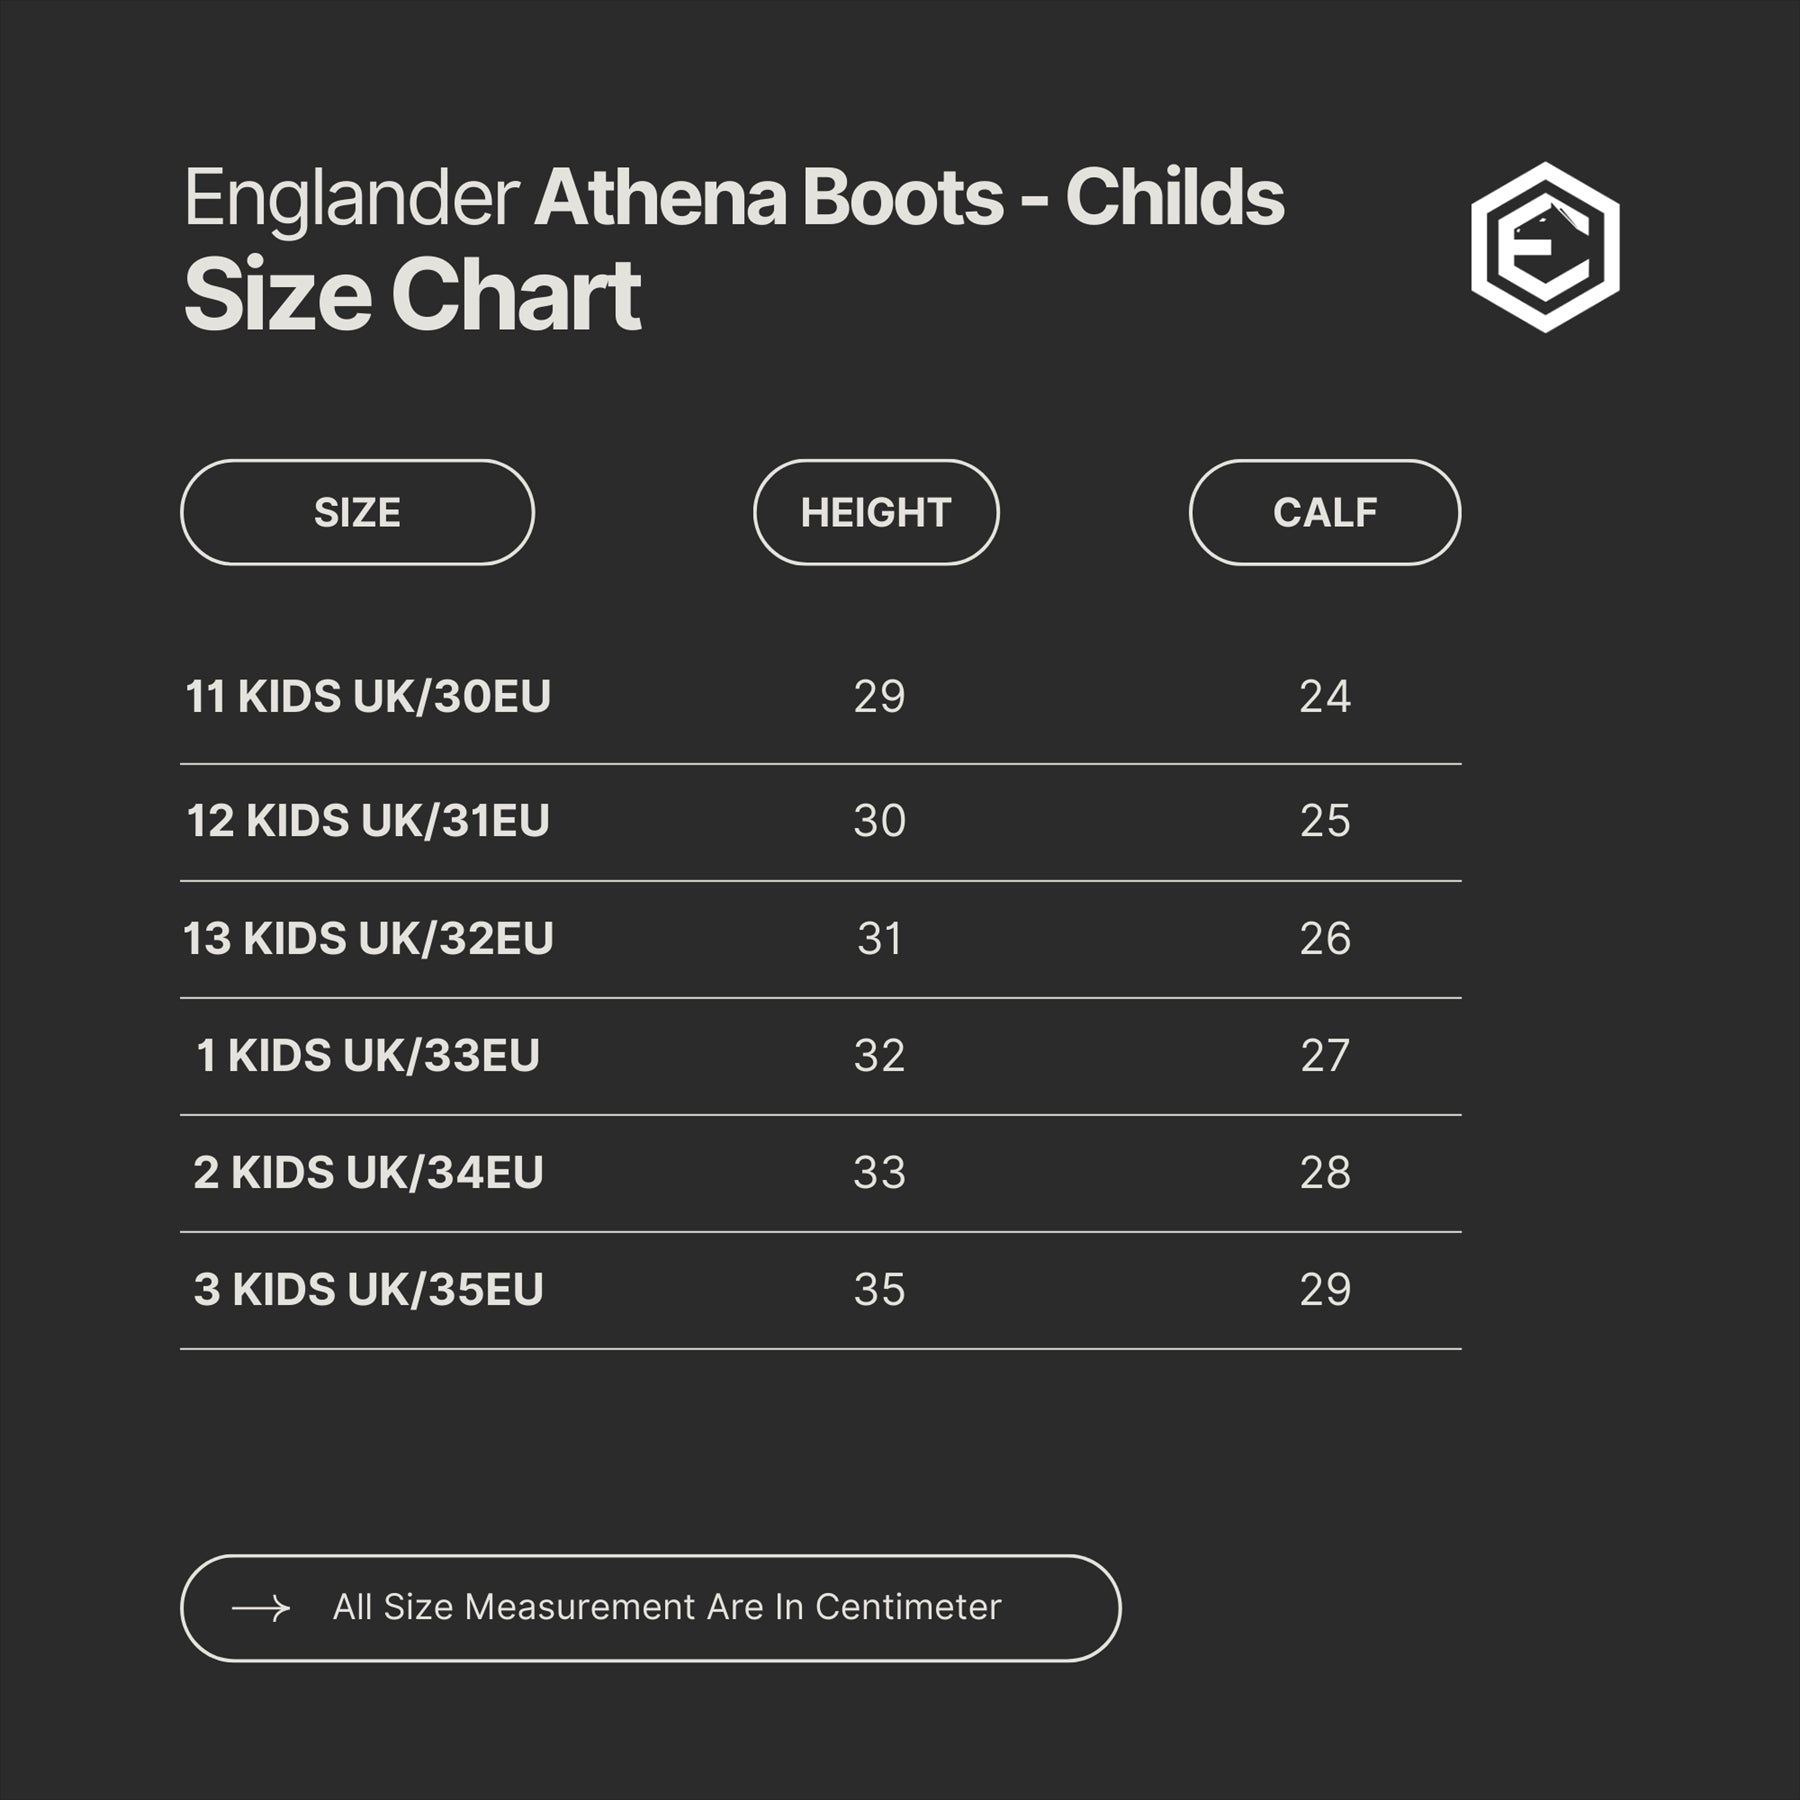Click the HEIGHT column header pill
Viewport: 1800px width, 1800px height.
[x=876, y=513]
